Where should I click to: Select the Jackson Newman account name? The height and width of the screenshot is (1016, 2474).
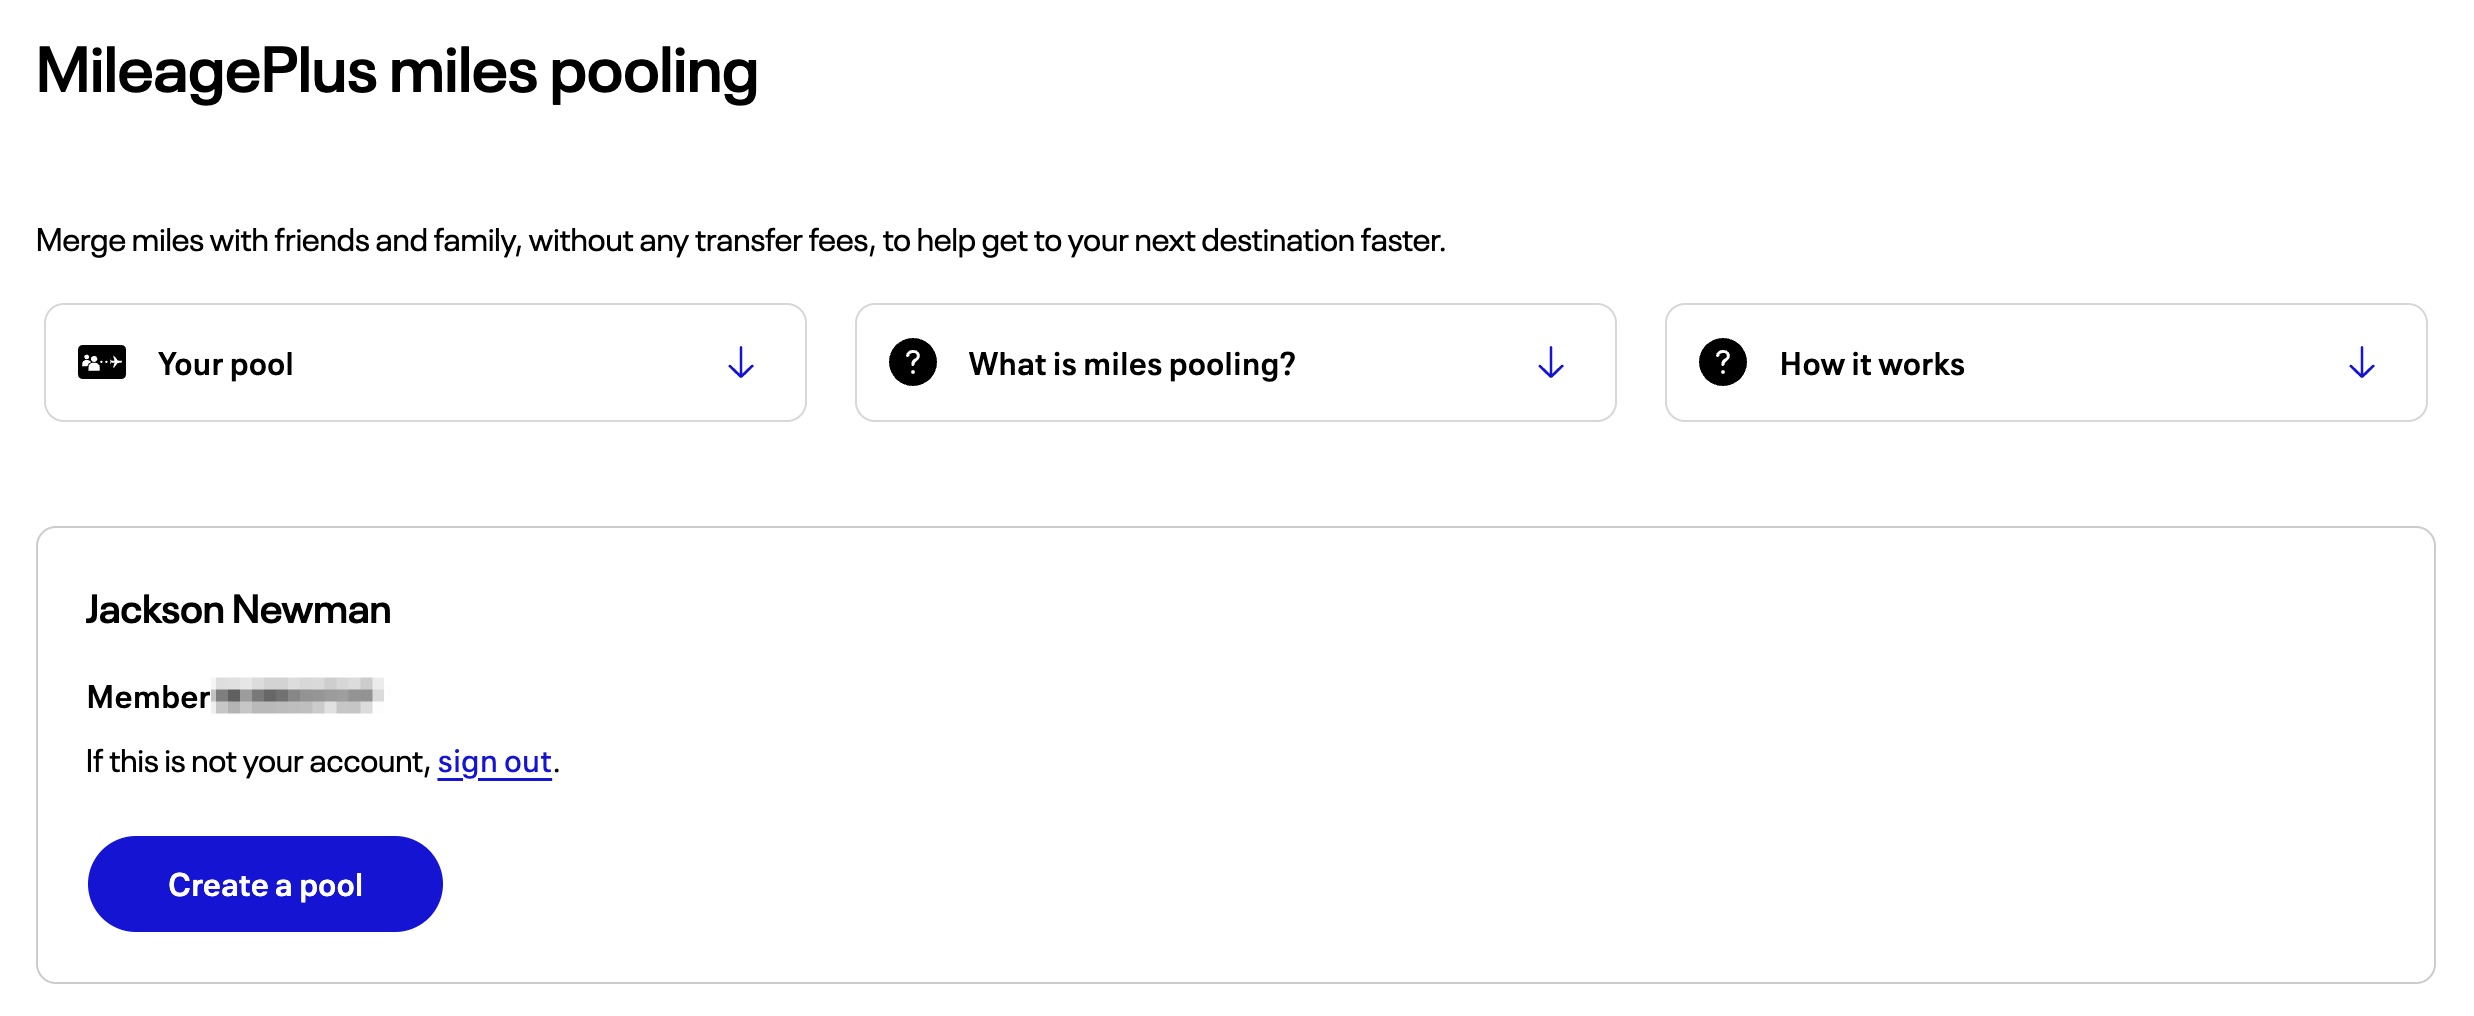point(239,608)
